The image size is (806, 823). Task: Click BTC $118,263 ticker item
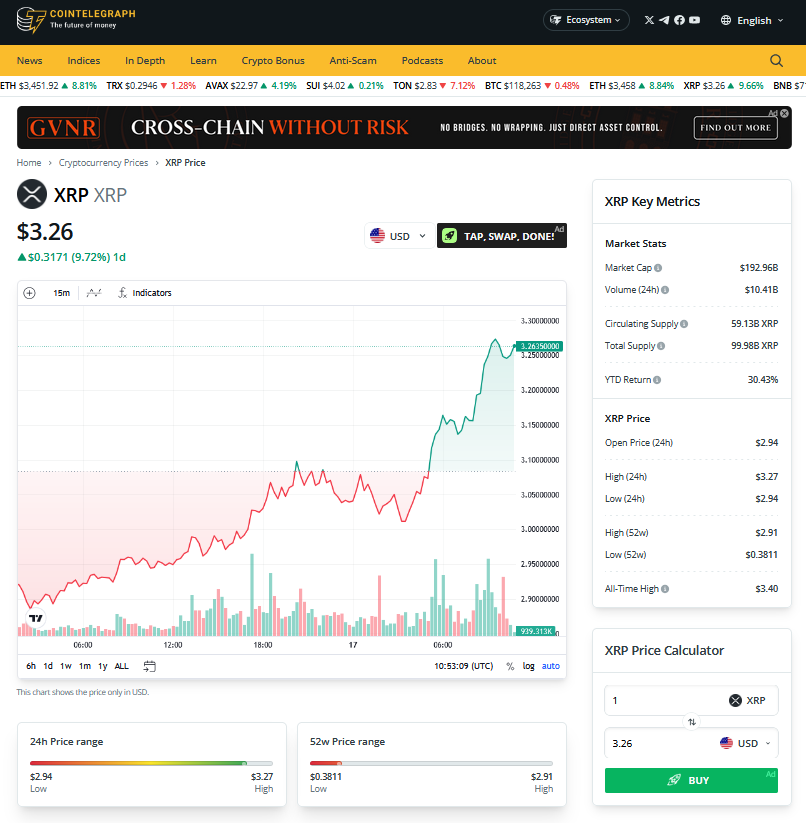[x=532, y=86]
